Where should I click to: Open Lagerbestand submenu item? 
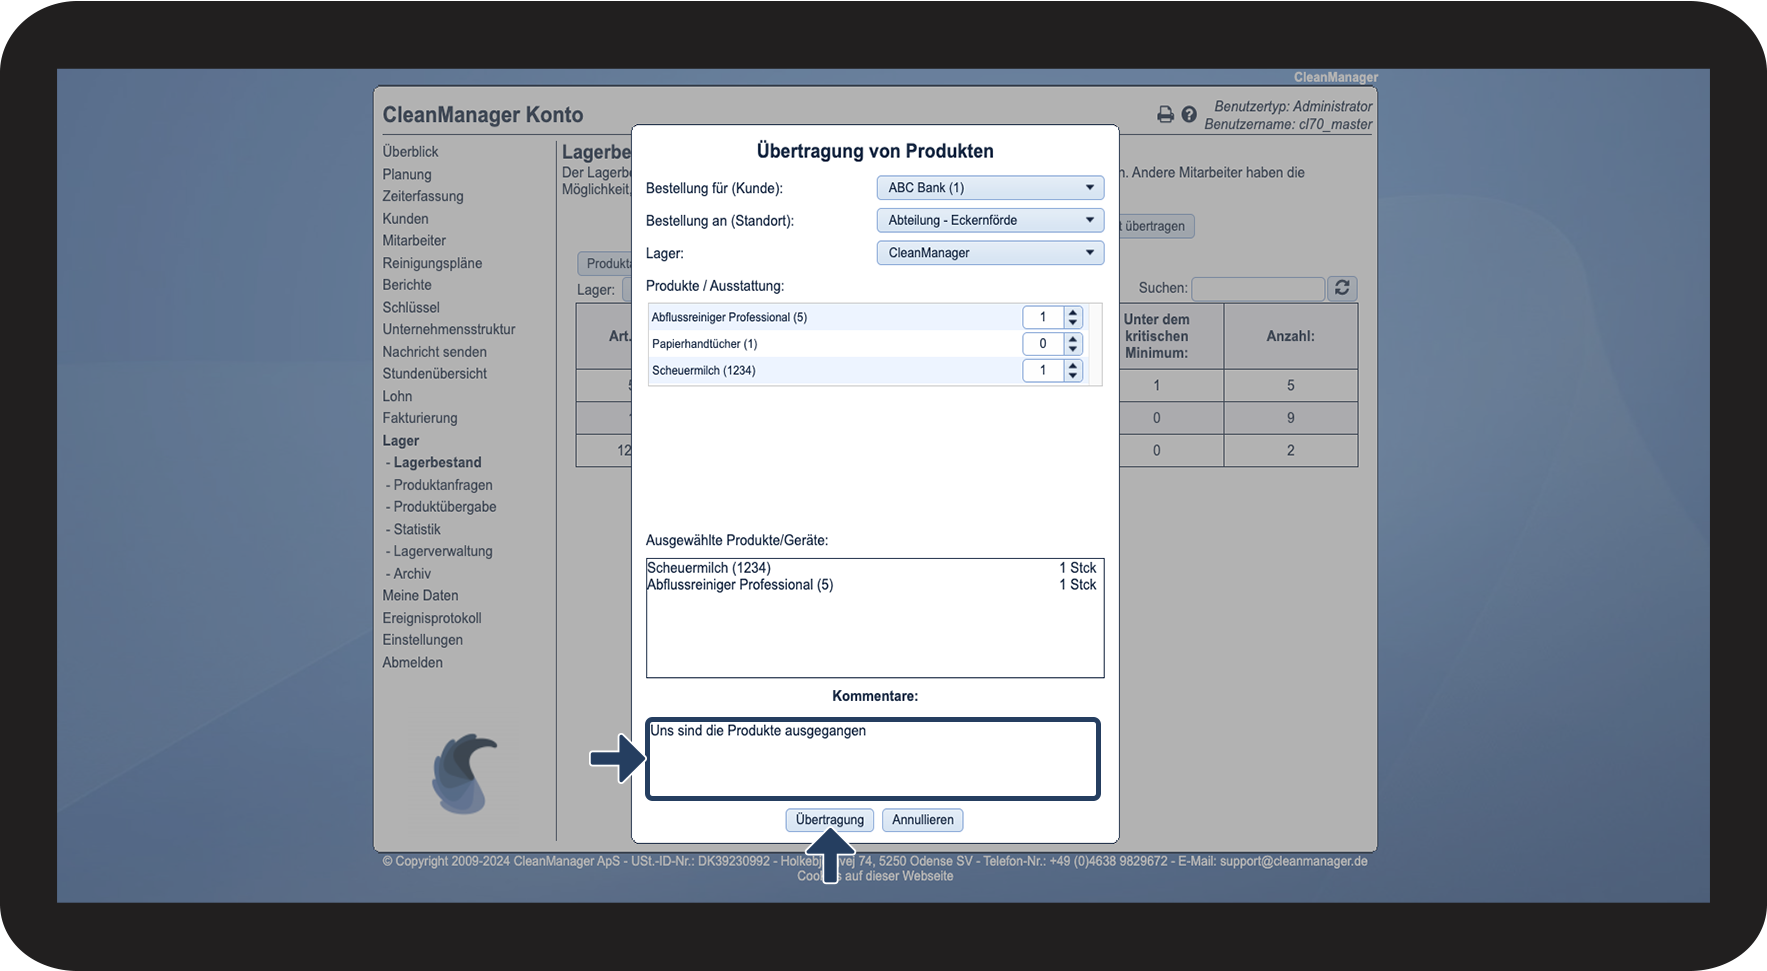tap(437, 463)
